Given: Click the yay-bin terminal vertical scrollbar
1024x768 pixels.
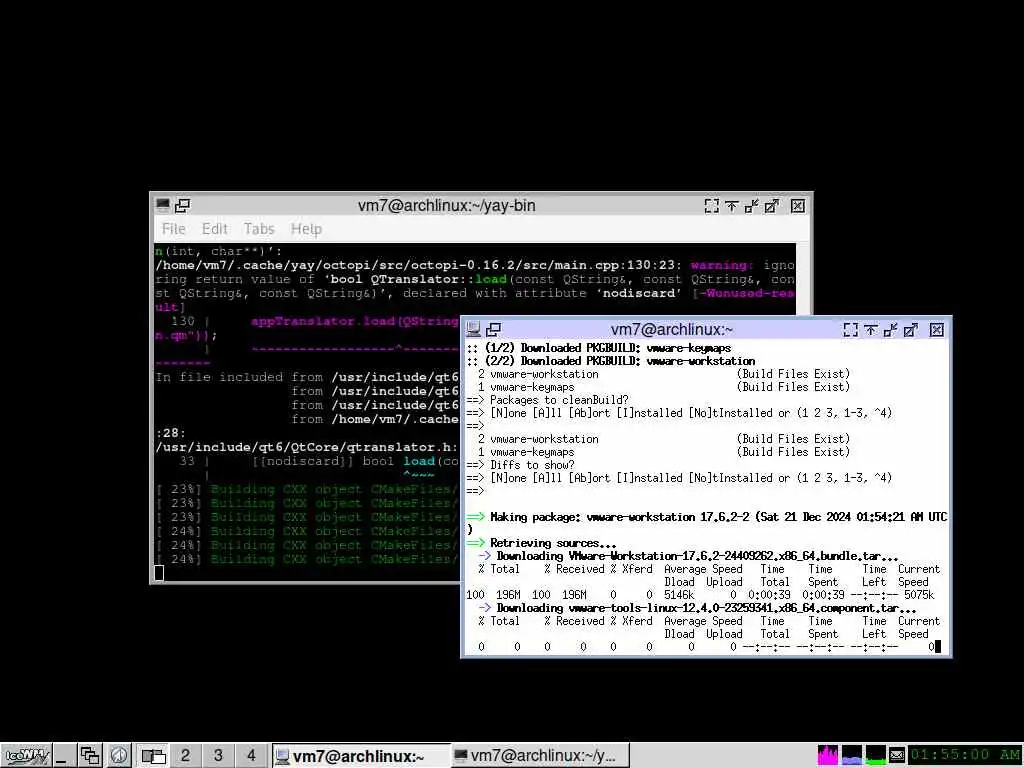Looking at the screenshot, I should coord(803,278).
